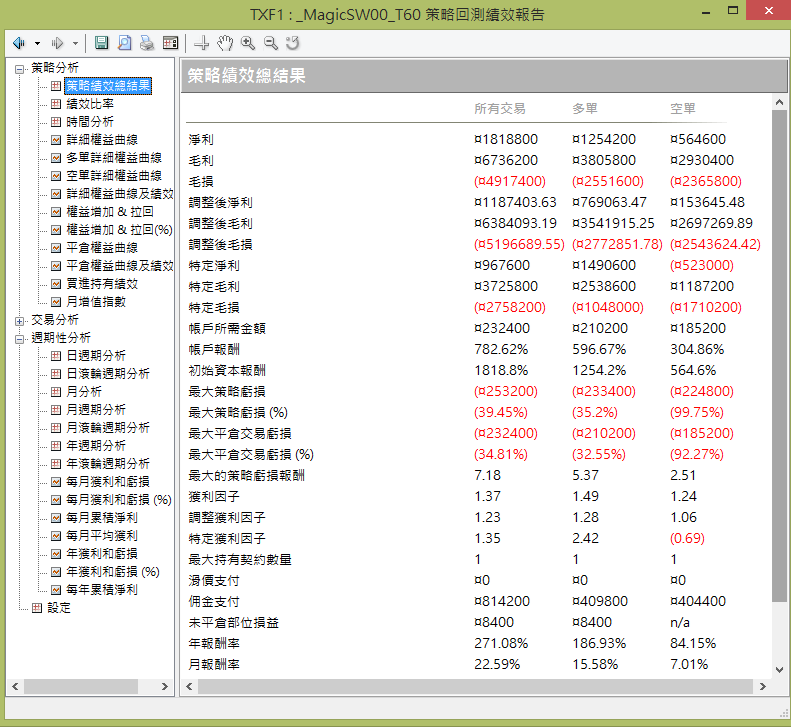
Task: Click scroll-left arrow of tree panel
Action: (15, 687)
